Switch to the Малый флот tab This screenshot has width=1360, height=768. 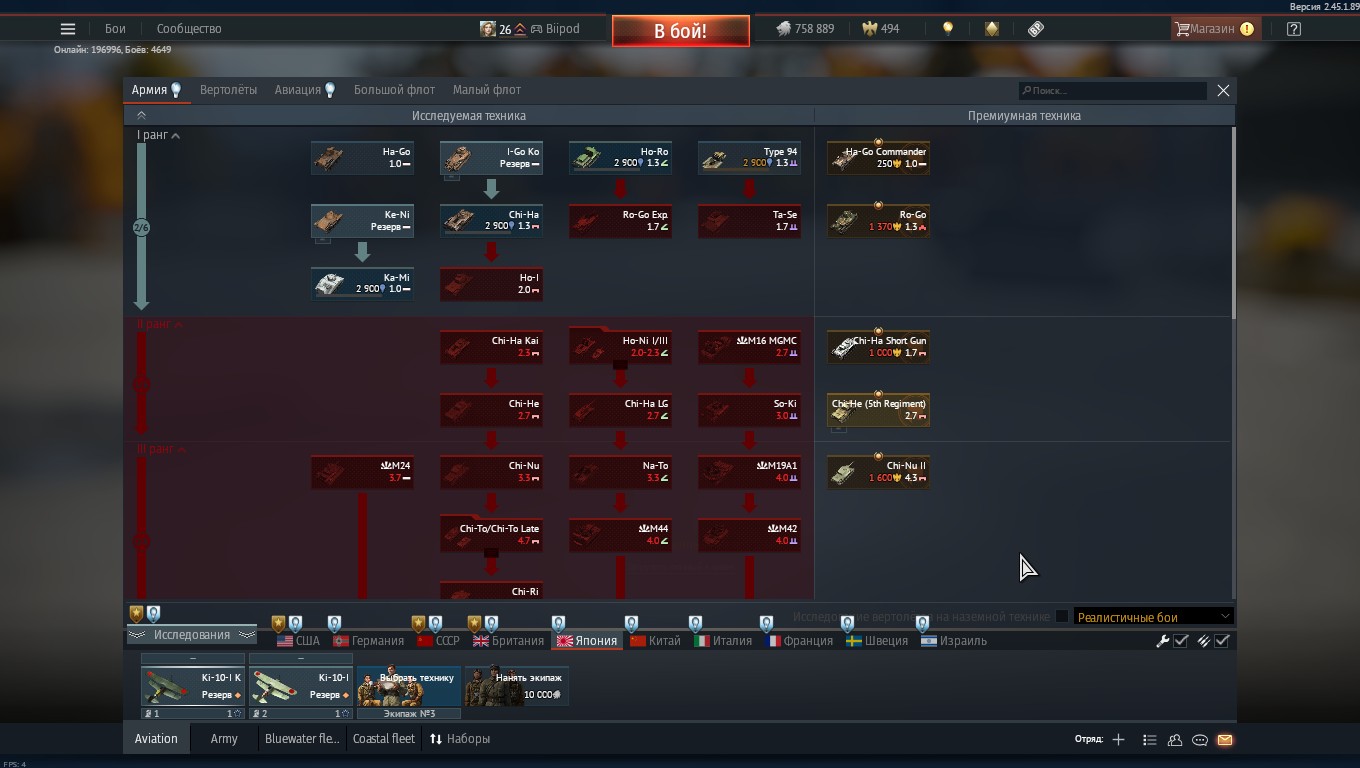(487, 90)
